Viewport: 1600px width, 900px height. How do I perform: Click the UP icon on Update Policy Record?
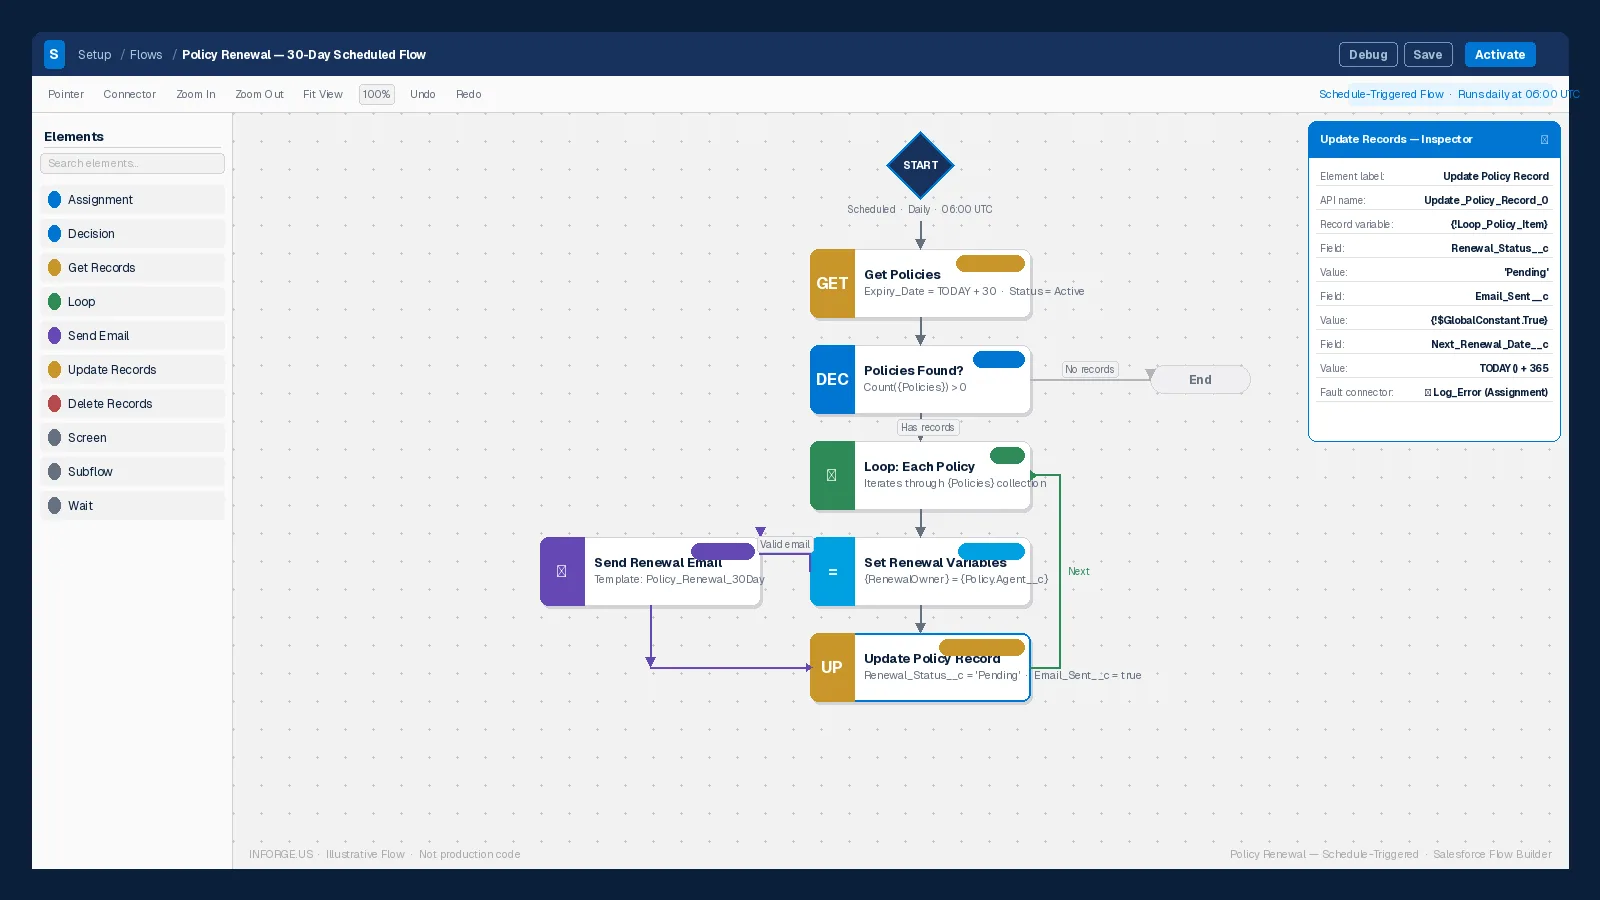point(832,668)
